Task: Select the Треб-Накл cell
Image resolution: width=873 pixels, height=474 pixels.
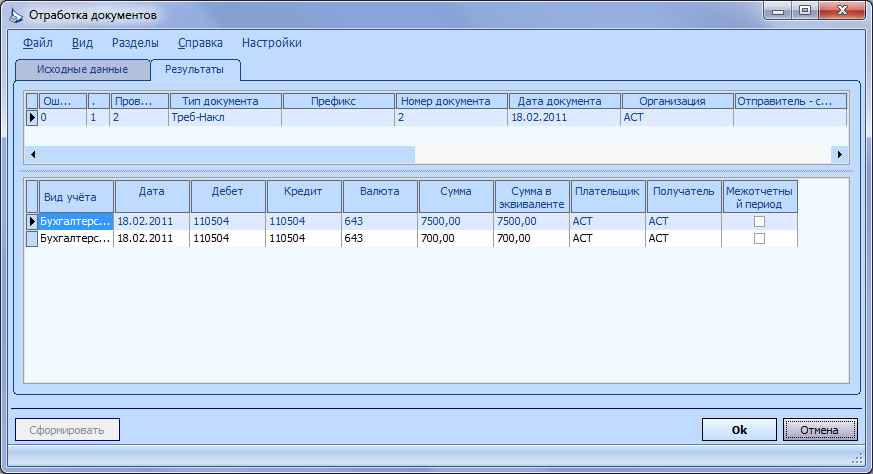Action: tap(225, 118)
